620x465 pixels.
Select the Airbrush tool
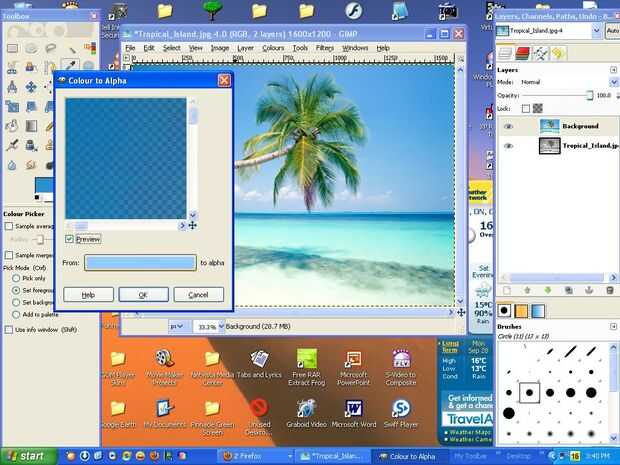(12, 145)
